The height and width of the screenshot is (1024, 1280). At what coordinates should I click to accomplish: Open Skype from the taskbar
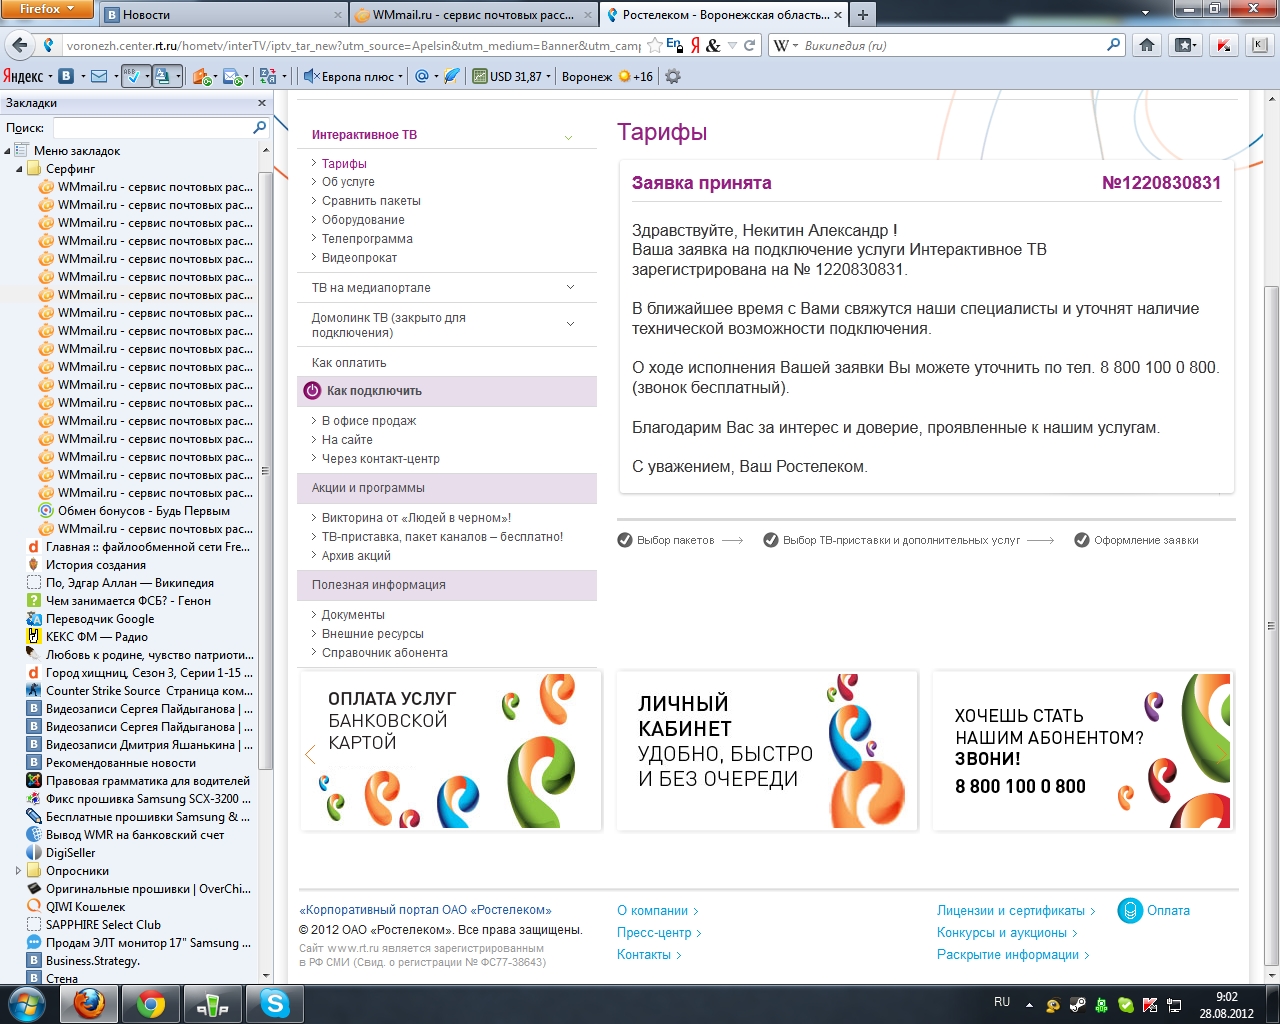275,1004
